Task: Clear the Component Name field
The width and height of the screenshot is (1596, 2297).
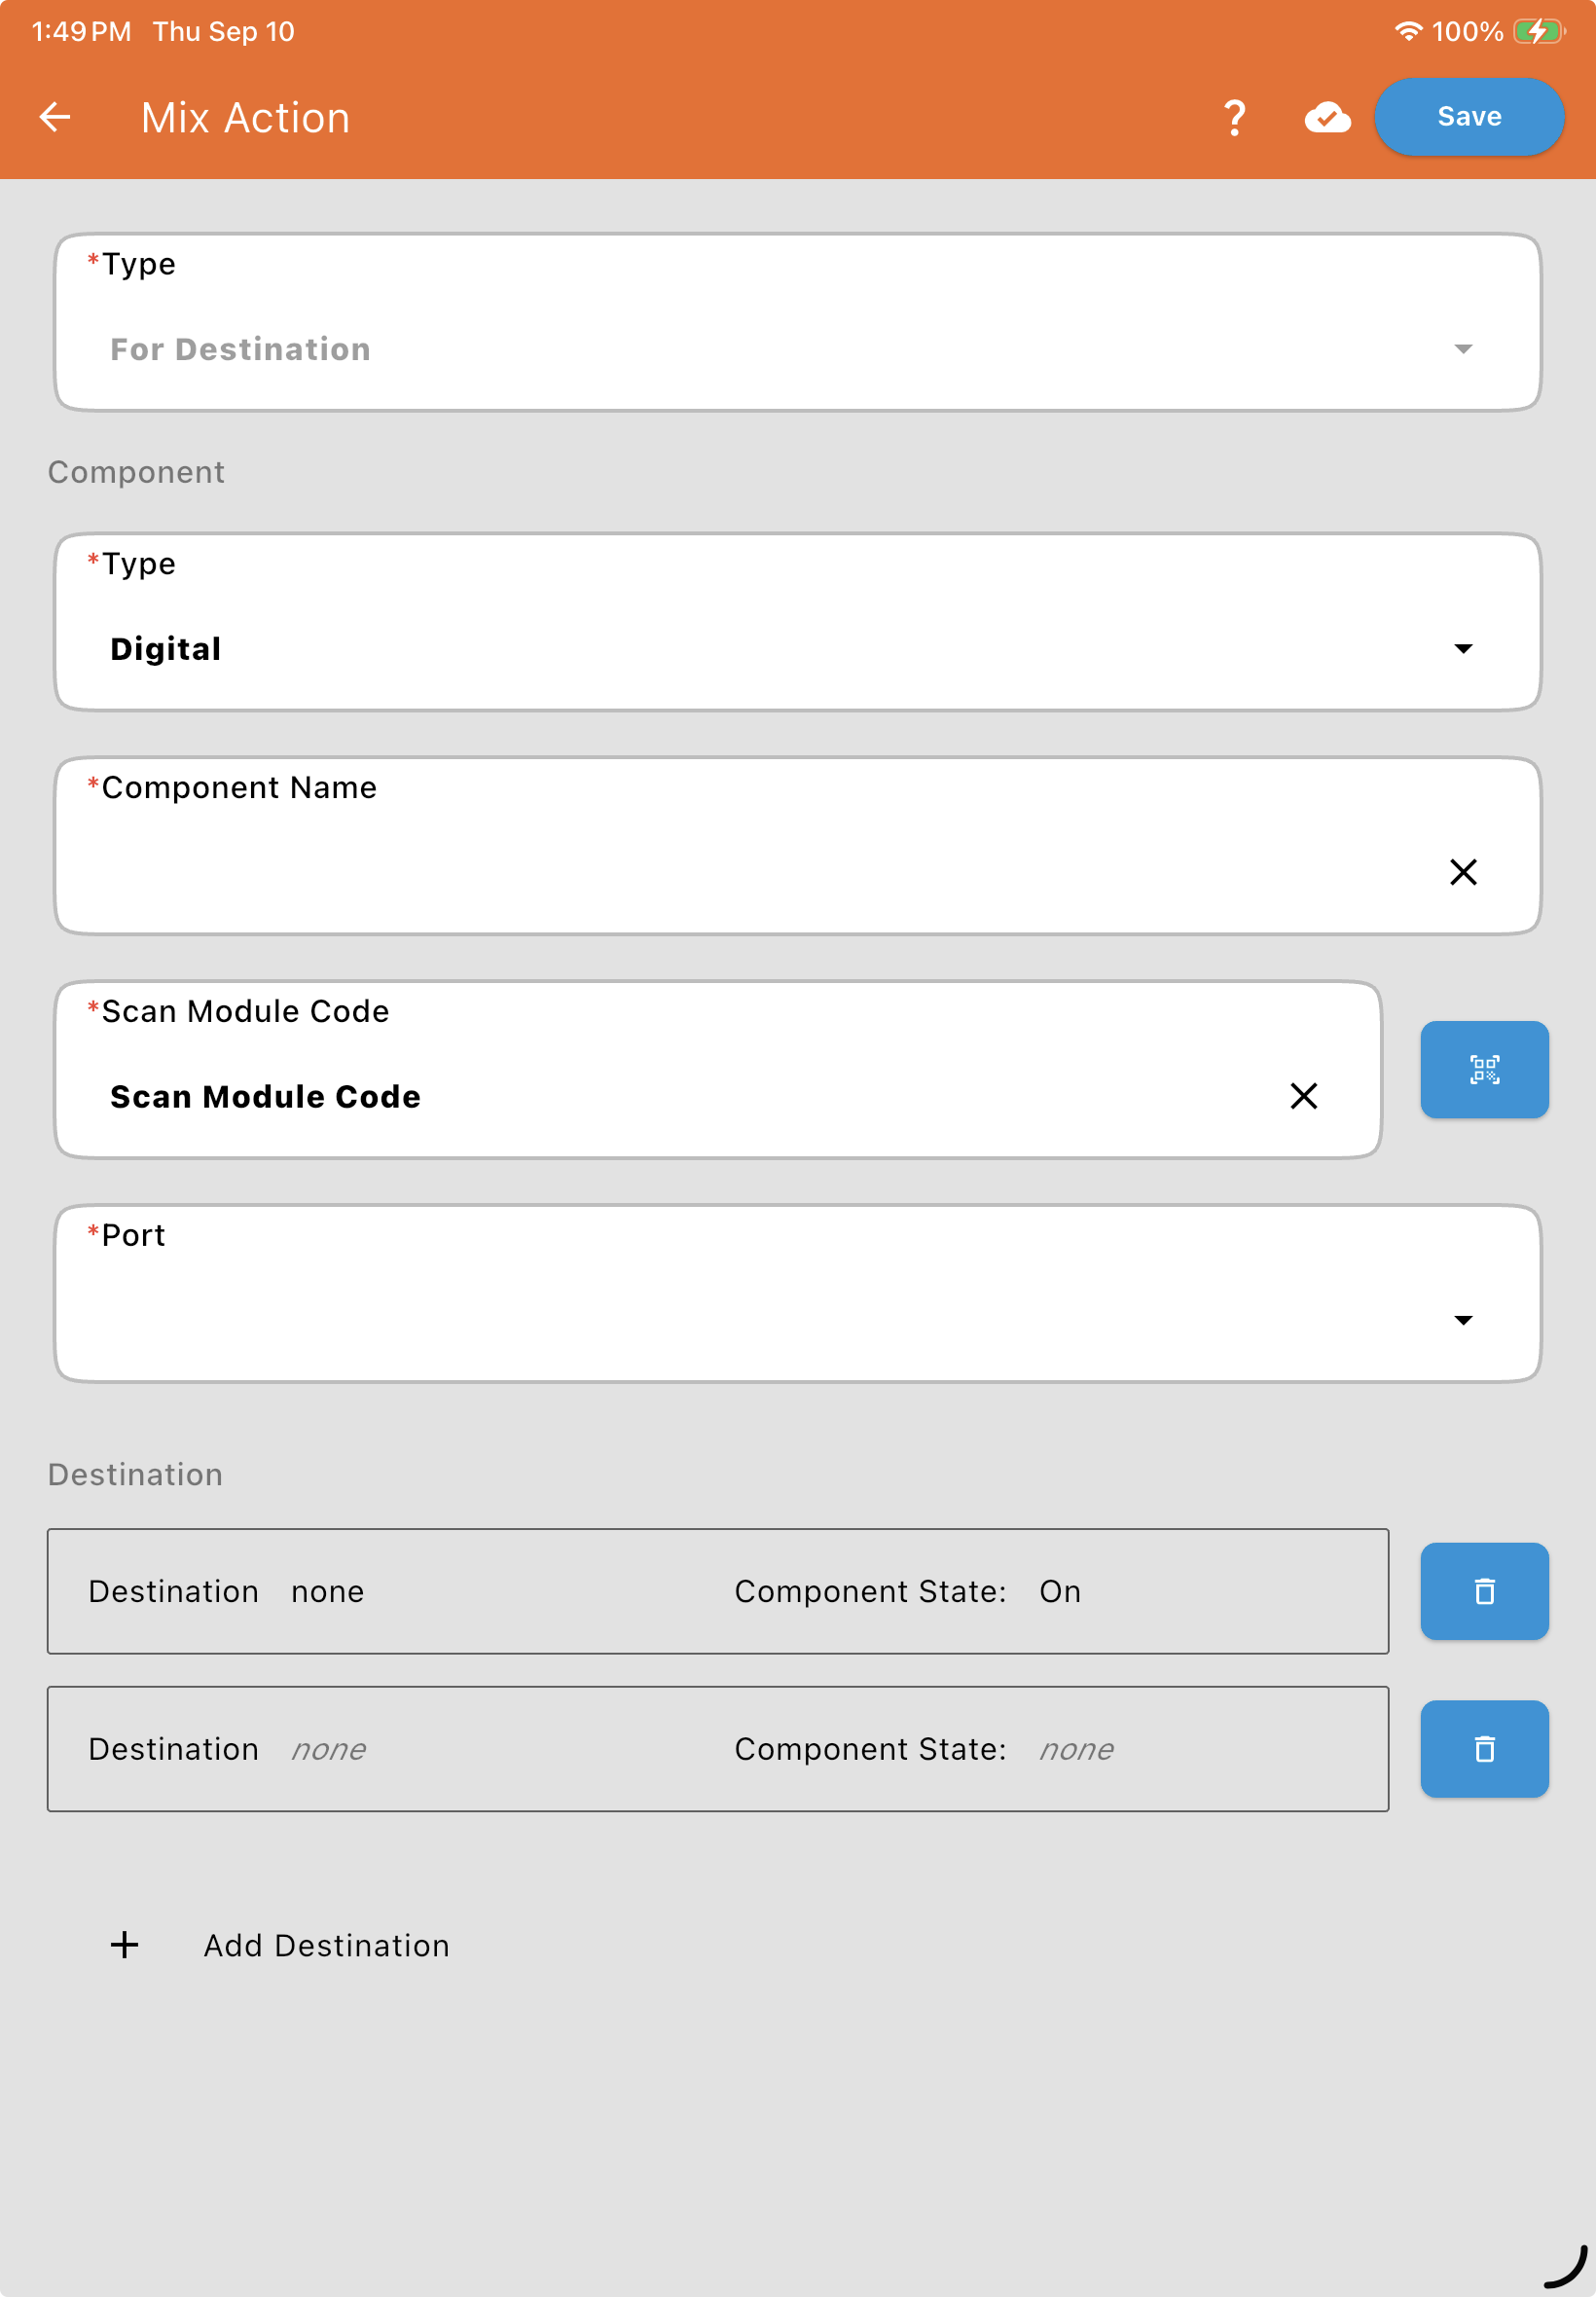Action: tap(1463, 872)
